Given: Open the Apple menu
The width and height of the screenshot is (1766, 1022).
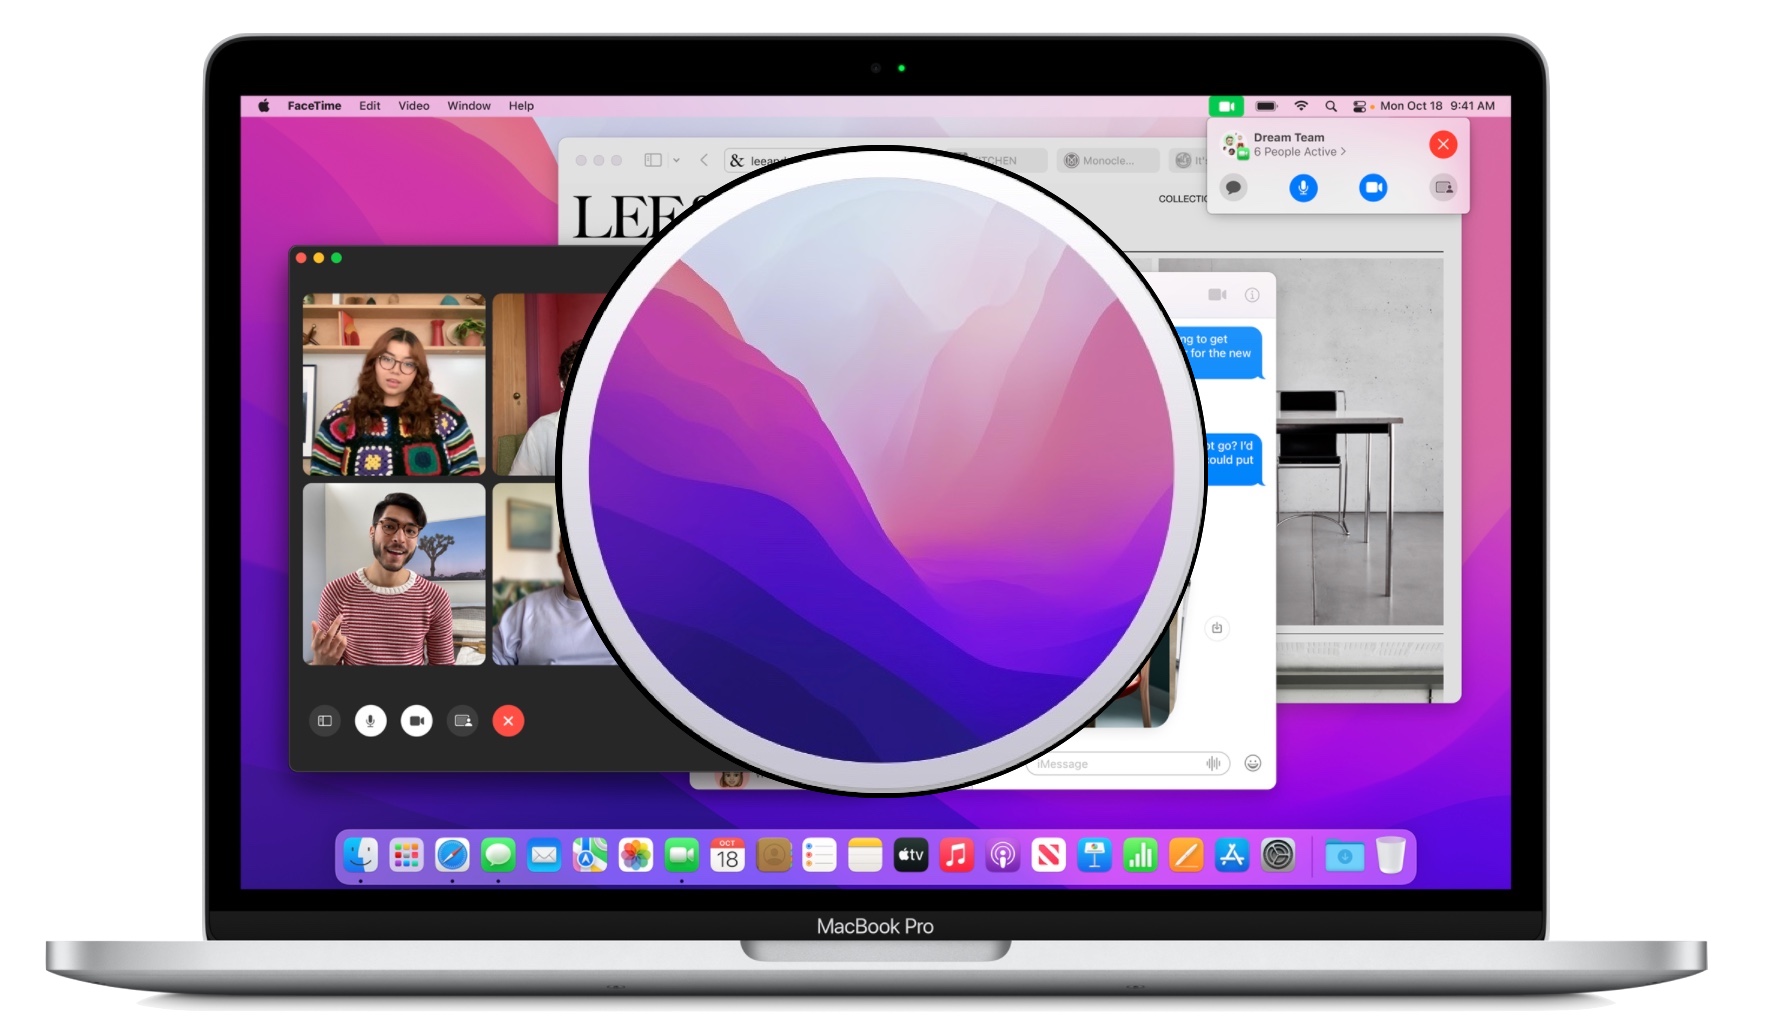Looking at the screenshot, I should pos(264,106).
